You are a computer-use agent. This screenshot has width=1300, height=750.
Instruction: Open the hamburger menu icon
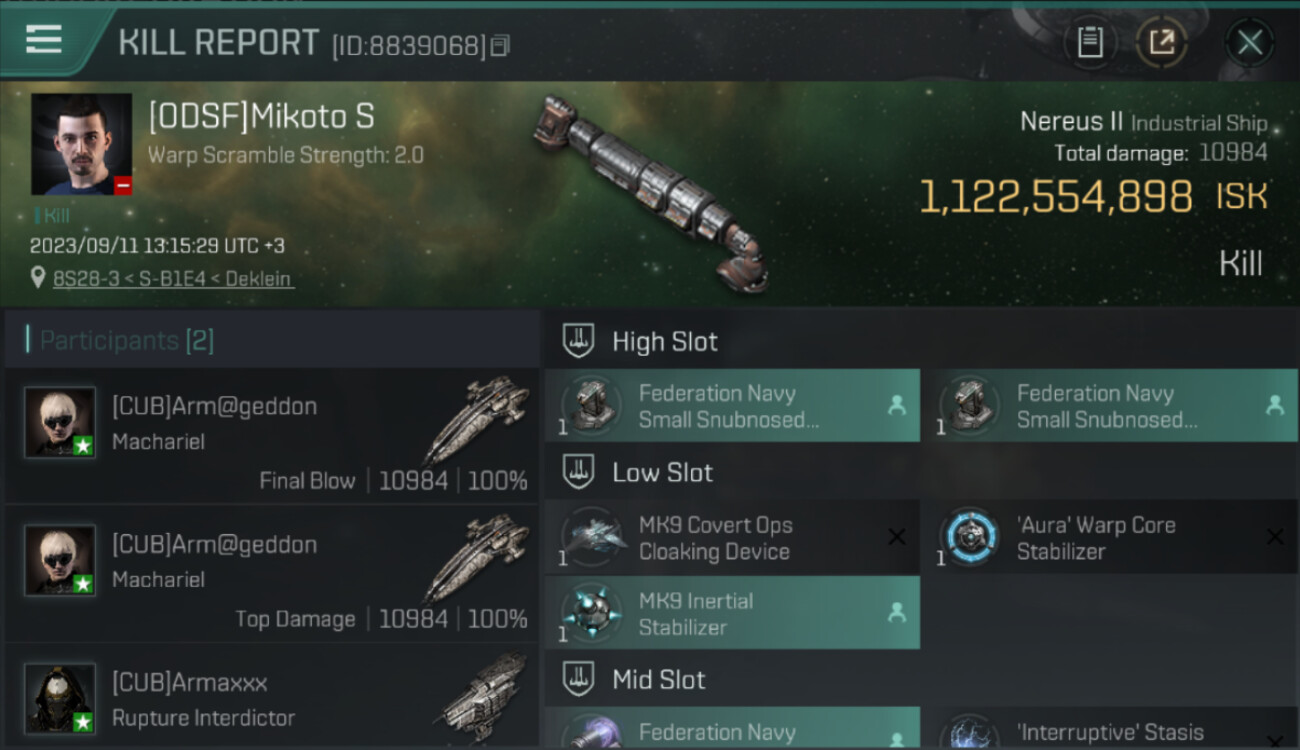tap(44, 40)
